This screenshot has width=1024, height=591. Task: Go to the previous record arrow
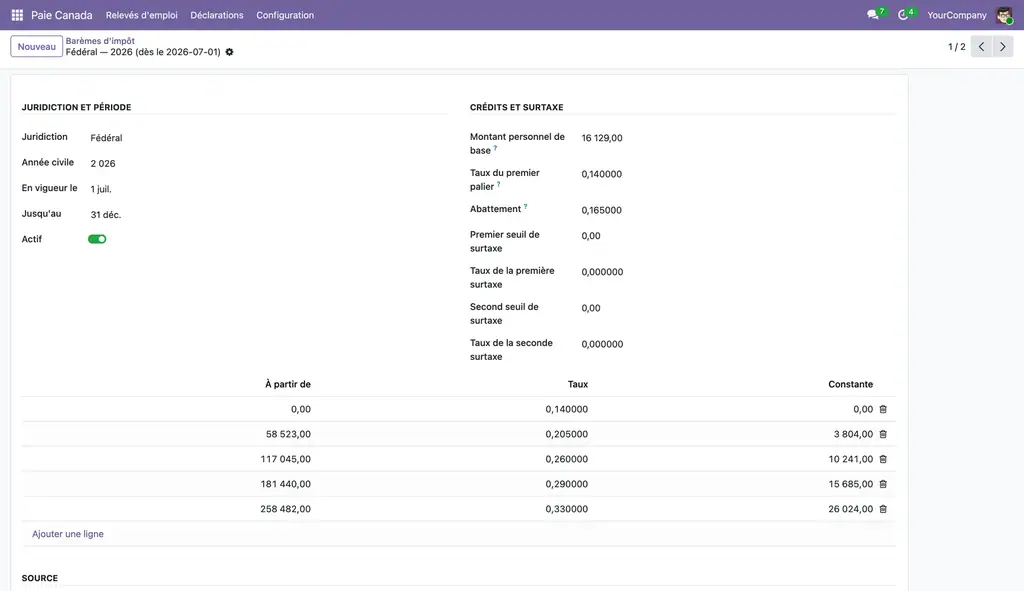981,47
